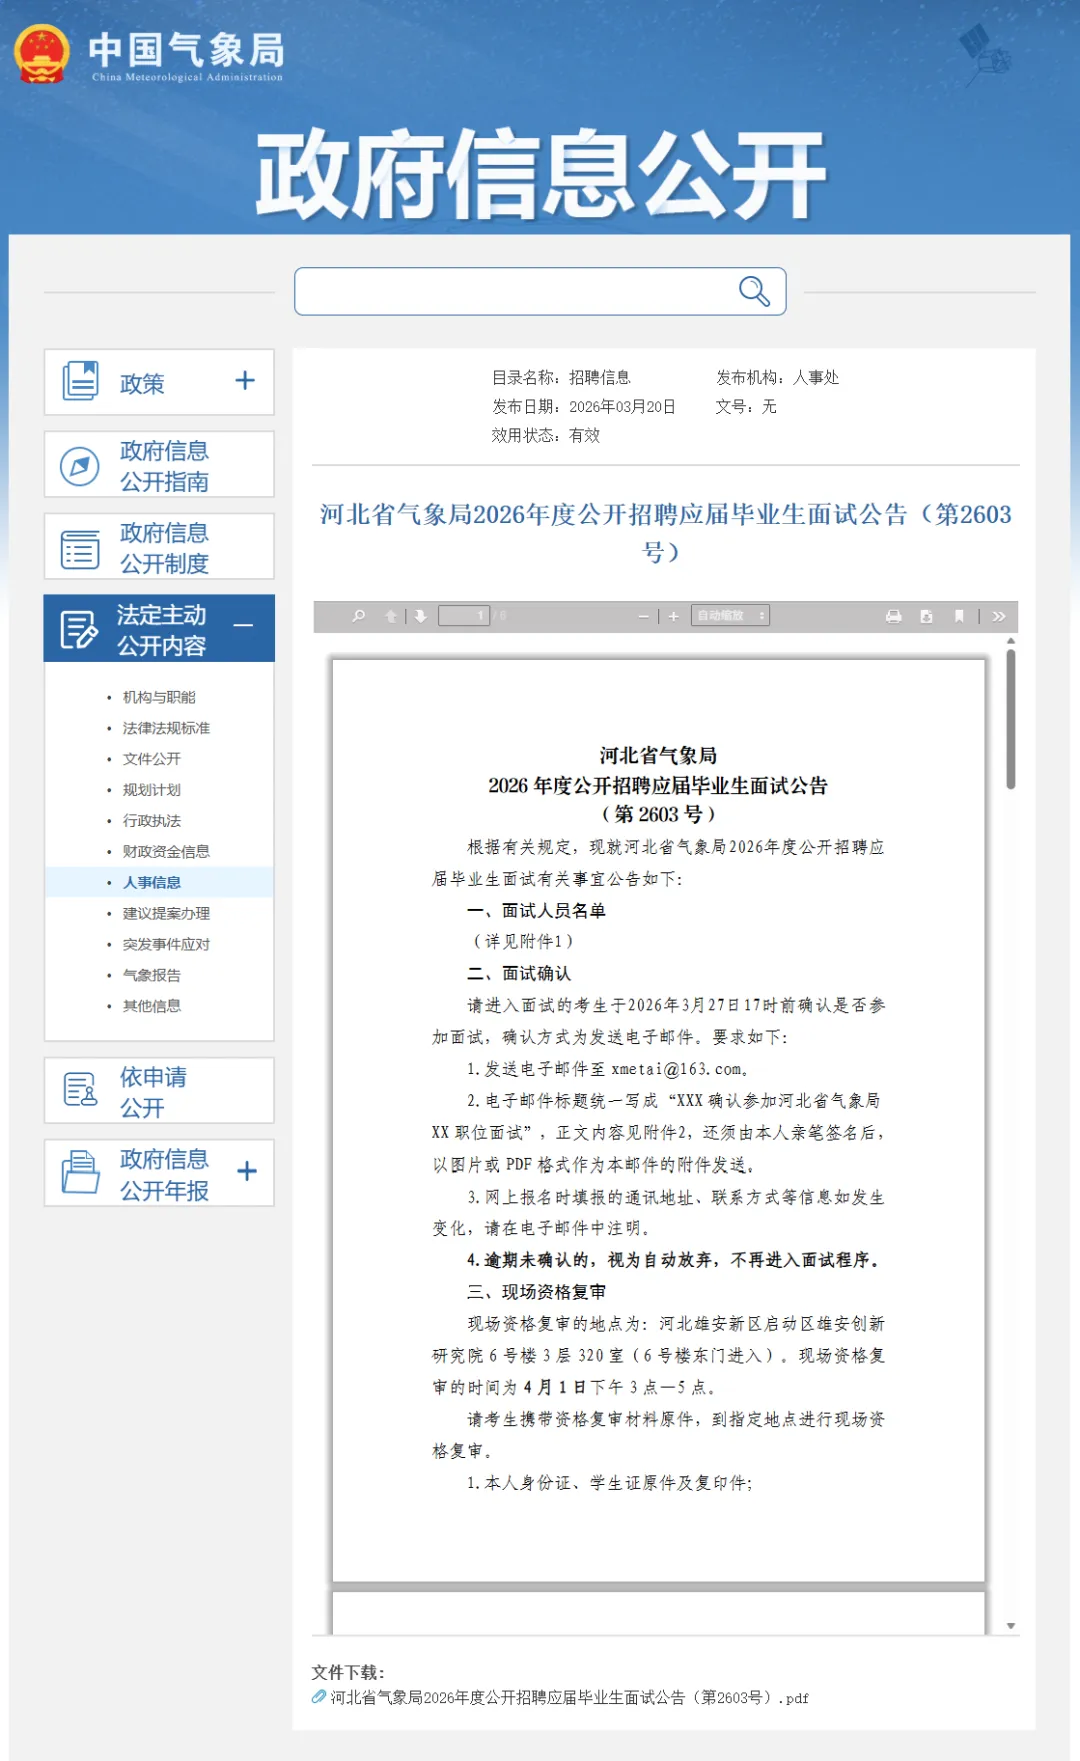This screenshot has height=1761, width=1080.
Task: Open 政府信息公开年报 menu item
Action: pyautogui.click(x=159, y=1173)
